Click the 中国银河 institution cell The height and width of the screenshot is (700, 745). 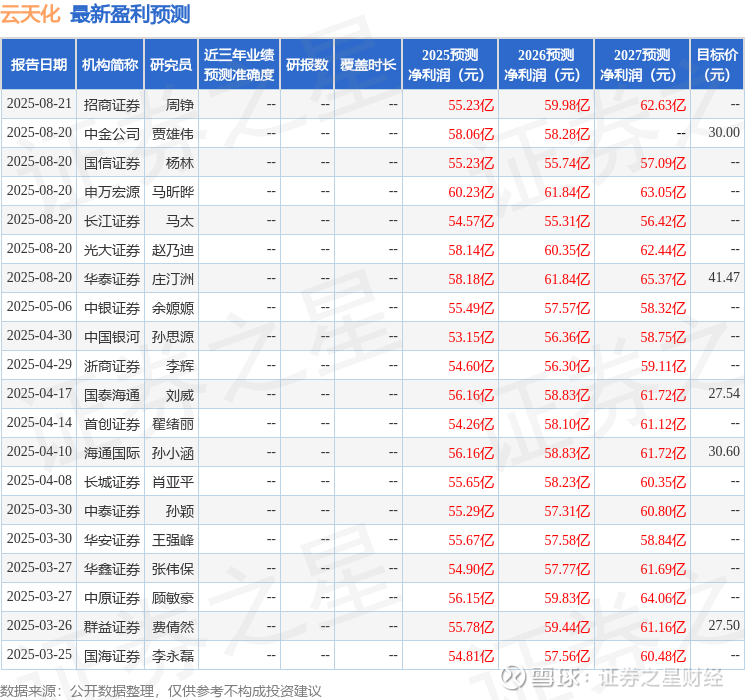coord(112,336)
